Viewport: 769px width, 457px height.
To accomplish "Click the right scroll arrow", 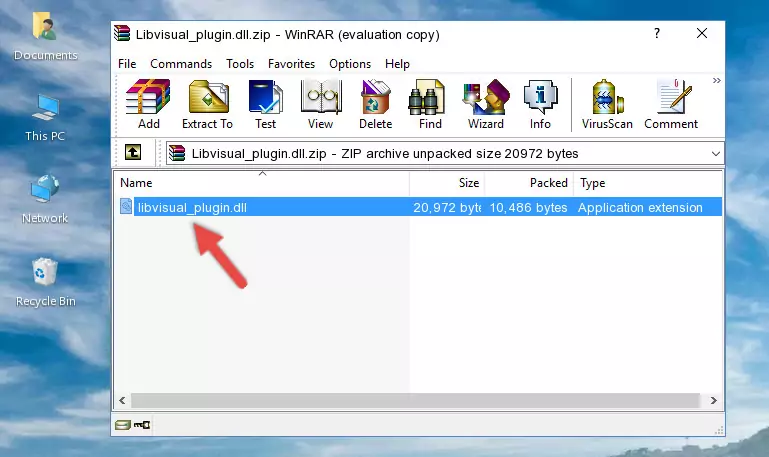I will [x=714, y=401].
